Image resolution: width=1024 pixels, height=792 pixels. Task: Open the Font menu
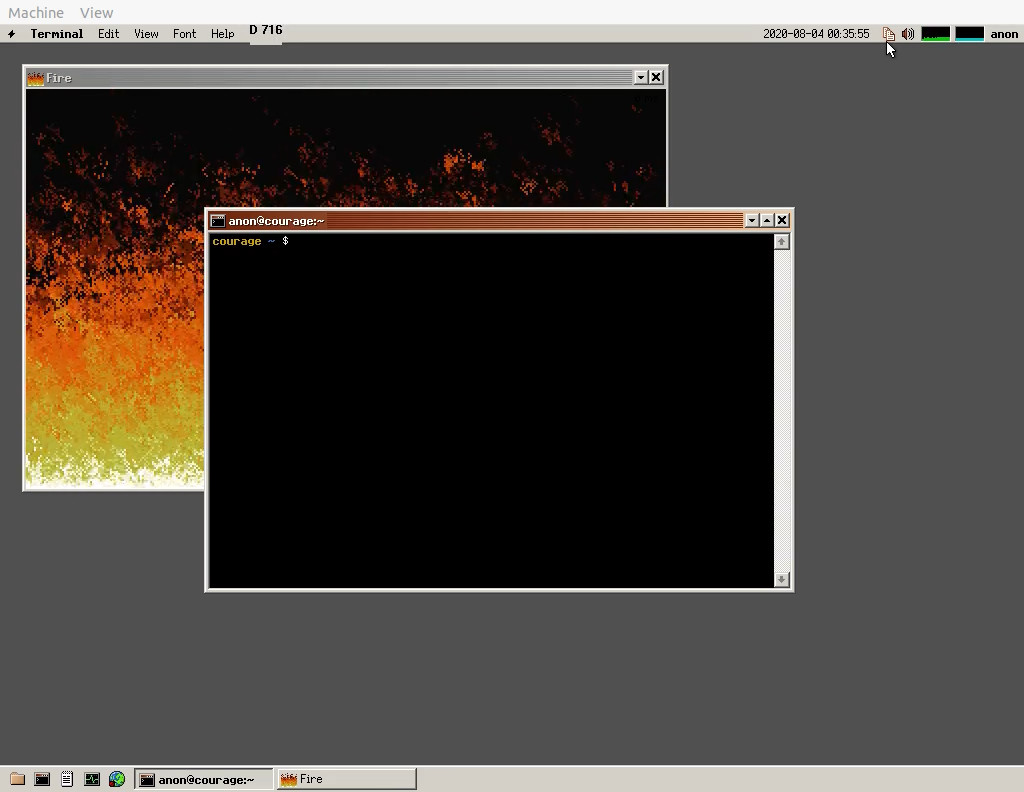click(x=184, y=34)
